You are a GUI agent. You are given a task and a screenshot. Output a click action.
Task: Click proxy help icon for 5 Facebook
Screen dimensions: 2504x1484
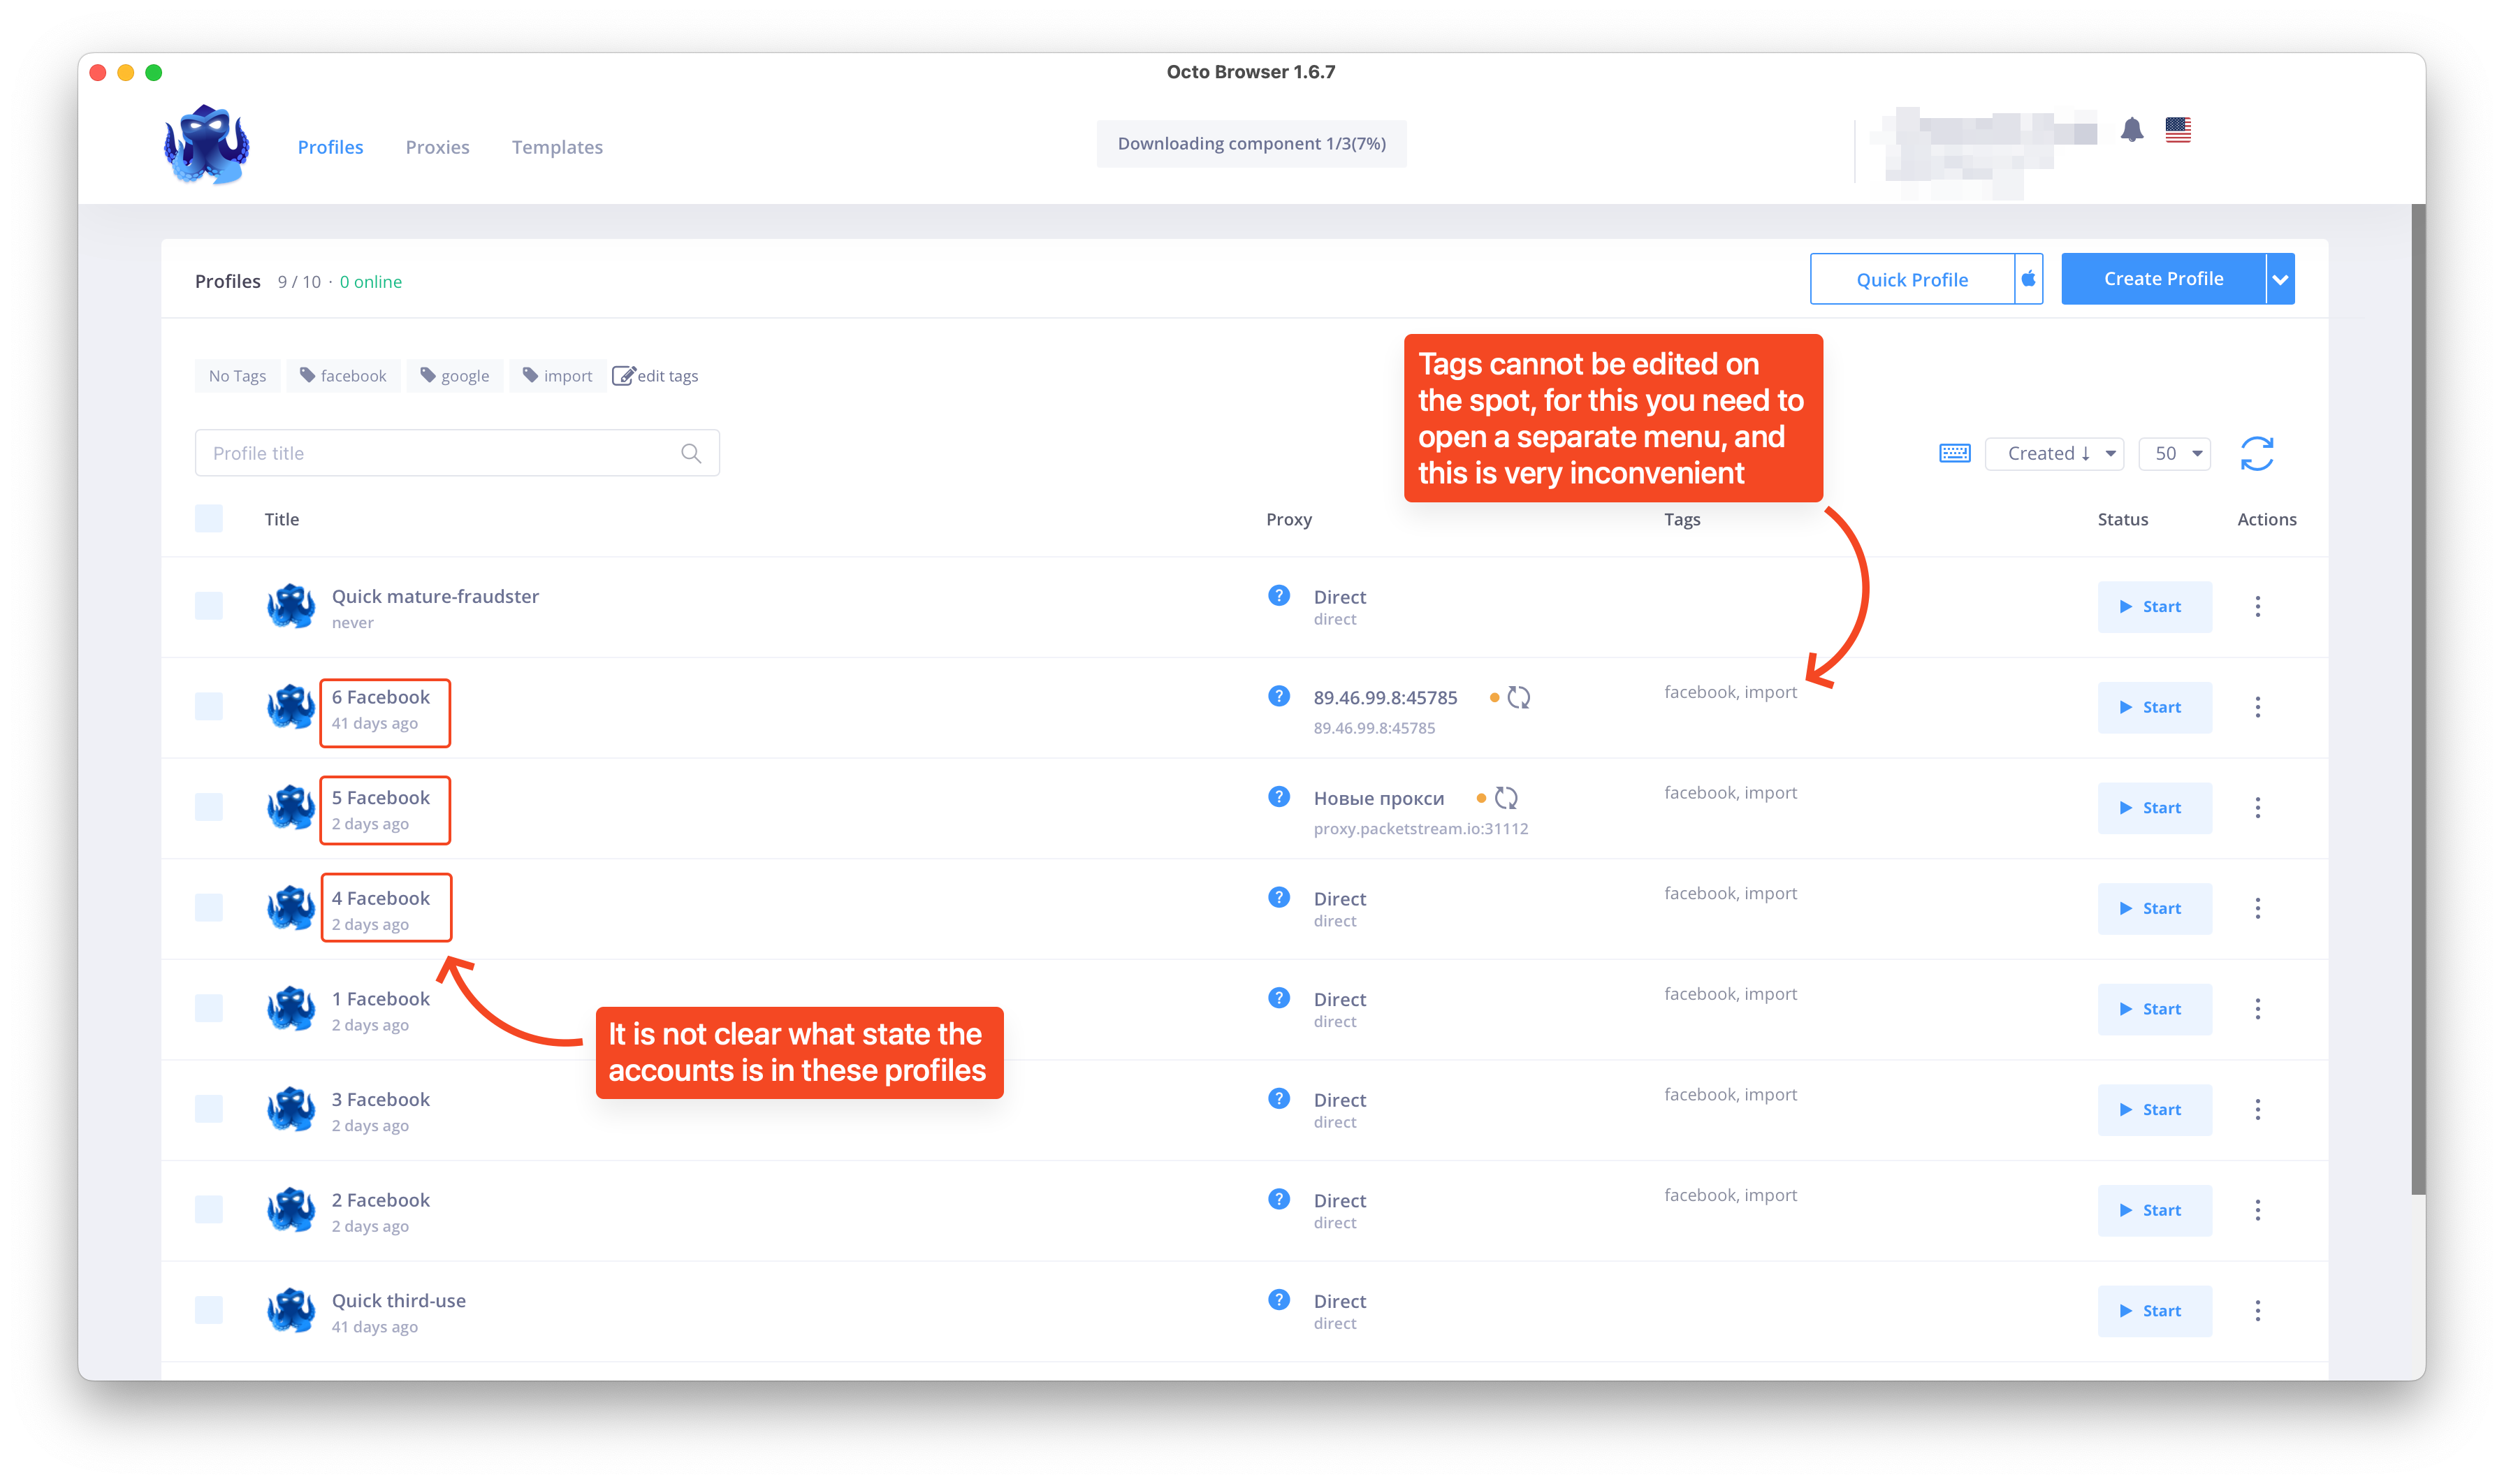pyautogui.click(x=1278, y=797)
